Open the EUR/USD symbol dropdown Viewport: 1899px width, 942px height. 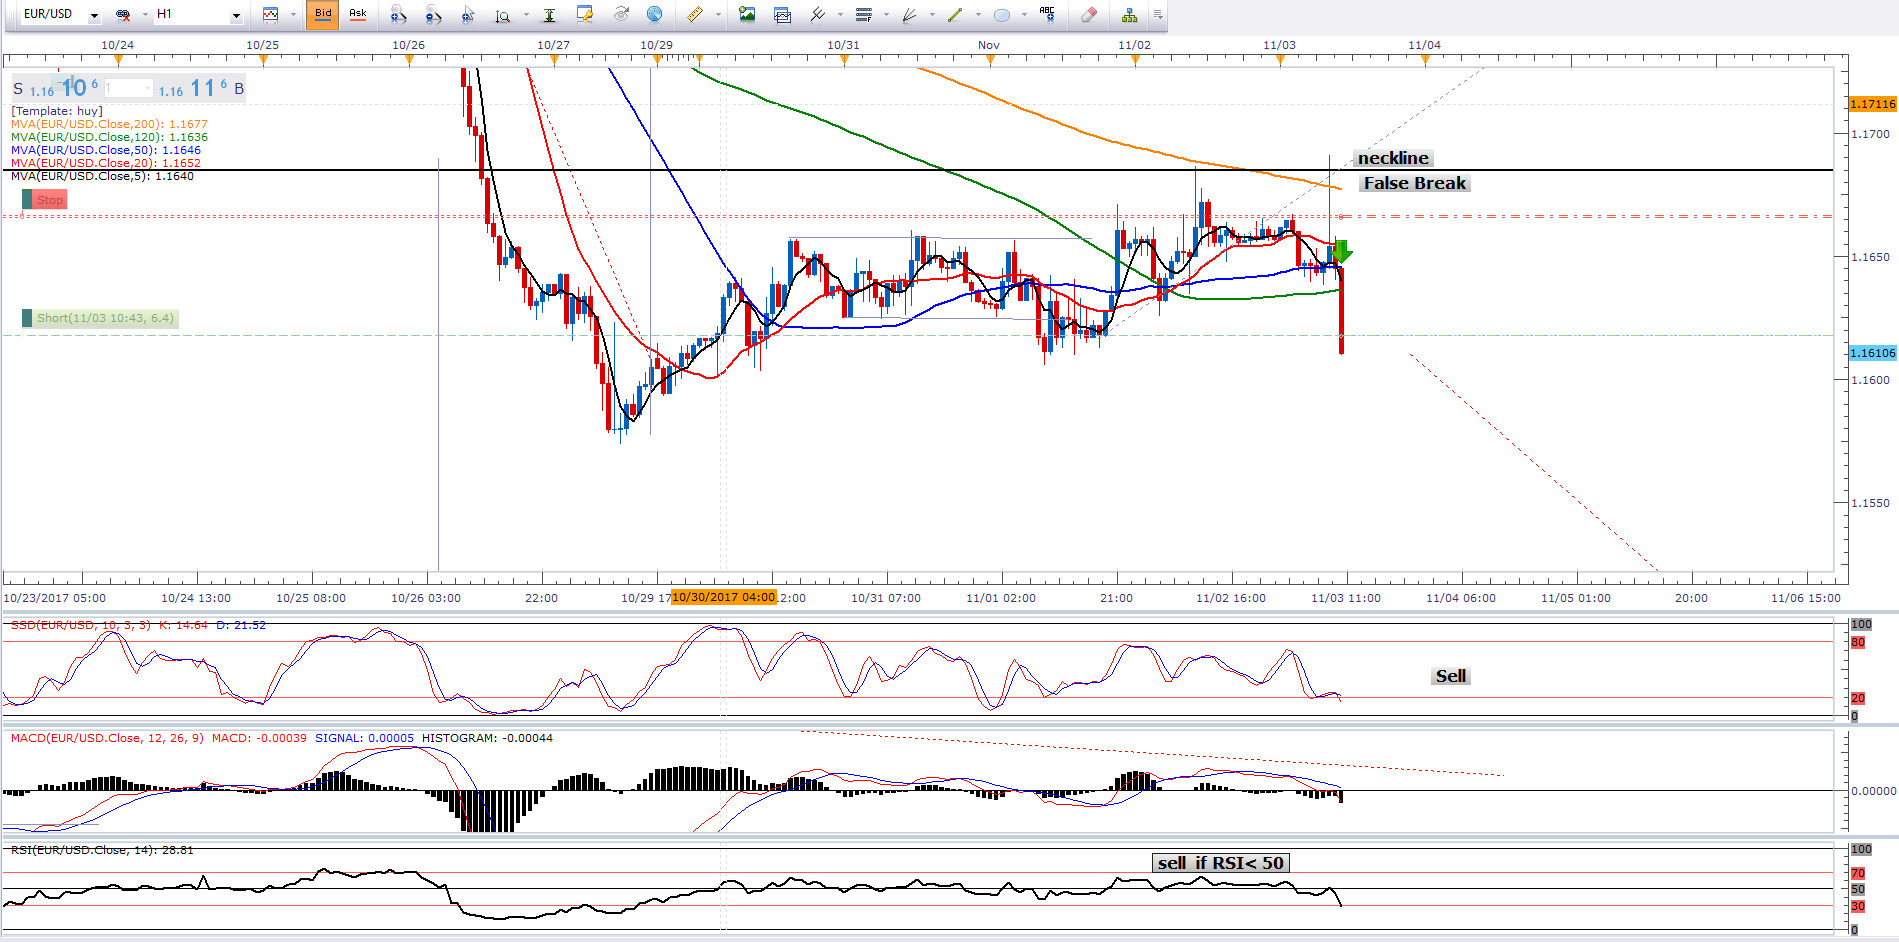[x=94, y=16]
